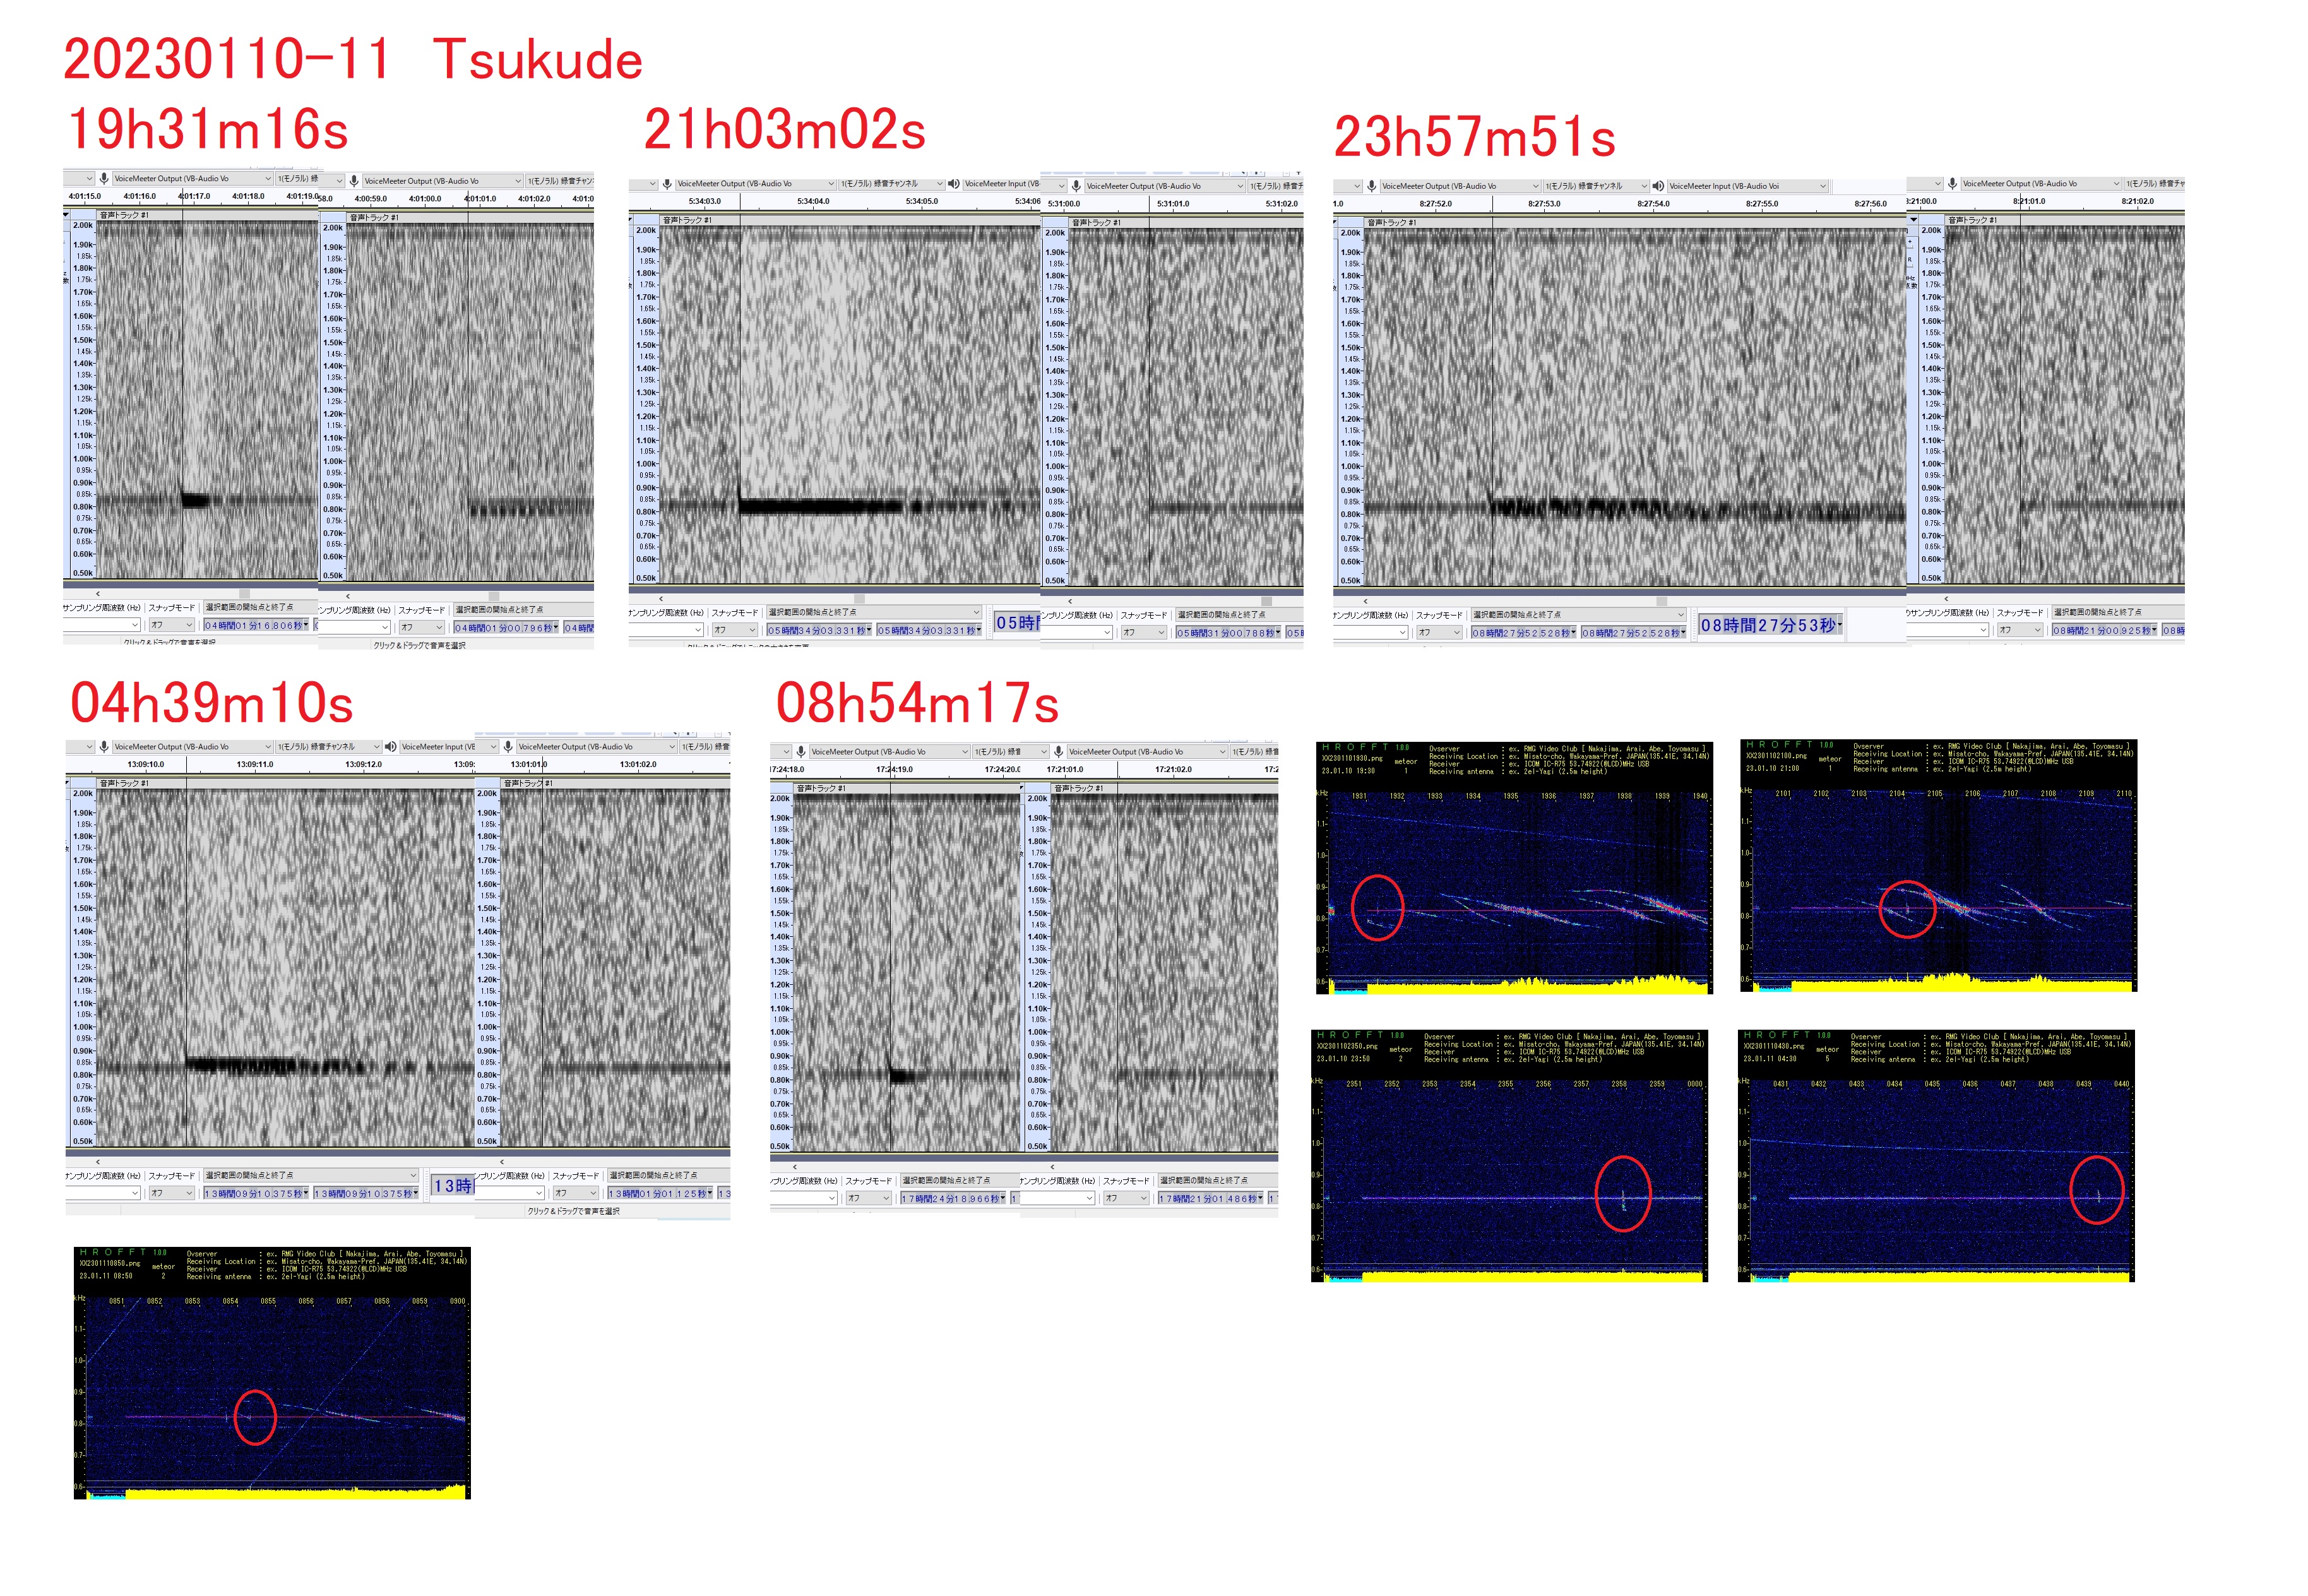
Task: Click the first microphone icon under 19h31m16s
Action: pyautogui.click(x=104, y=179)
